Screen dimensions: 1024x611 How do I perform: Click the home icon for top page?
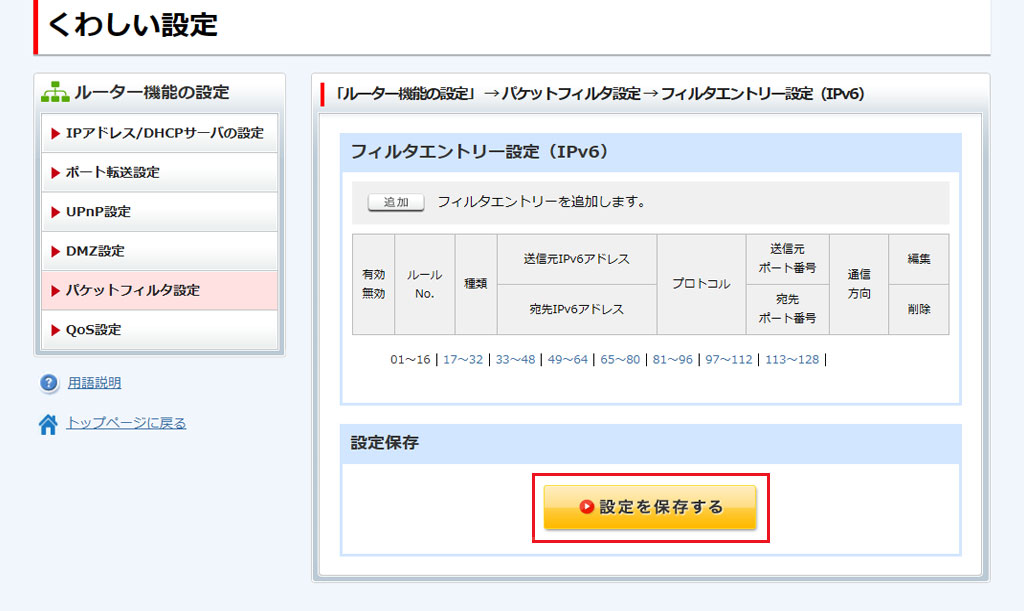click(48, 424)
